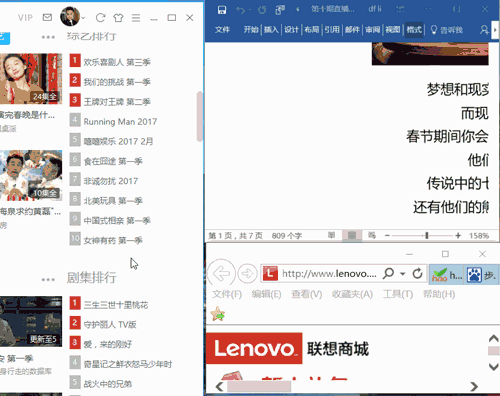The height and width of the screenshot is (396, 500).
Task: Switch Word to read mode view
Action: pyautogui.click(x=331, y=235)
